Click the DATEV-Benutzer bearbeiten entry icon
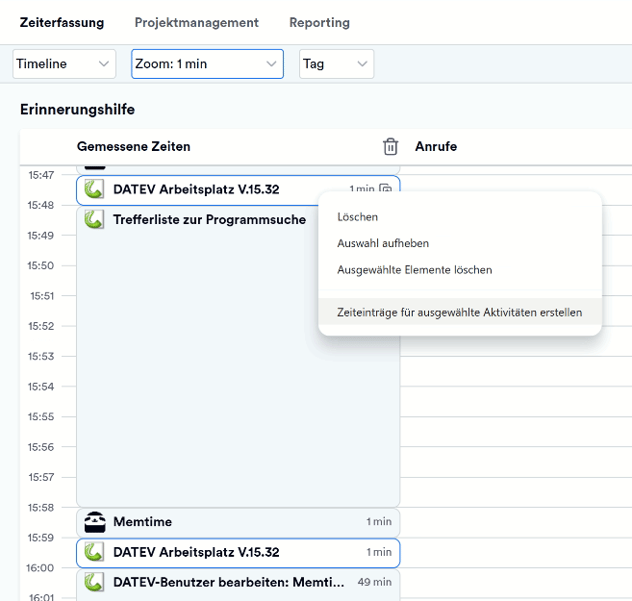The image size is (632, 601). 95,582
